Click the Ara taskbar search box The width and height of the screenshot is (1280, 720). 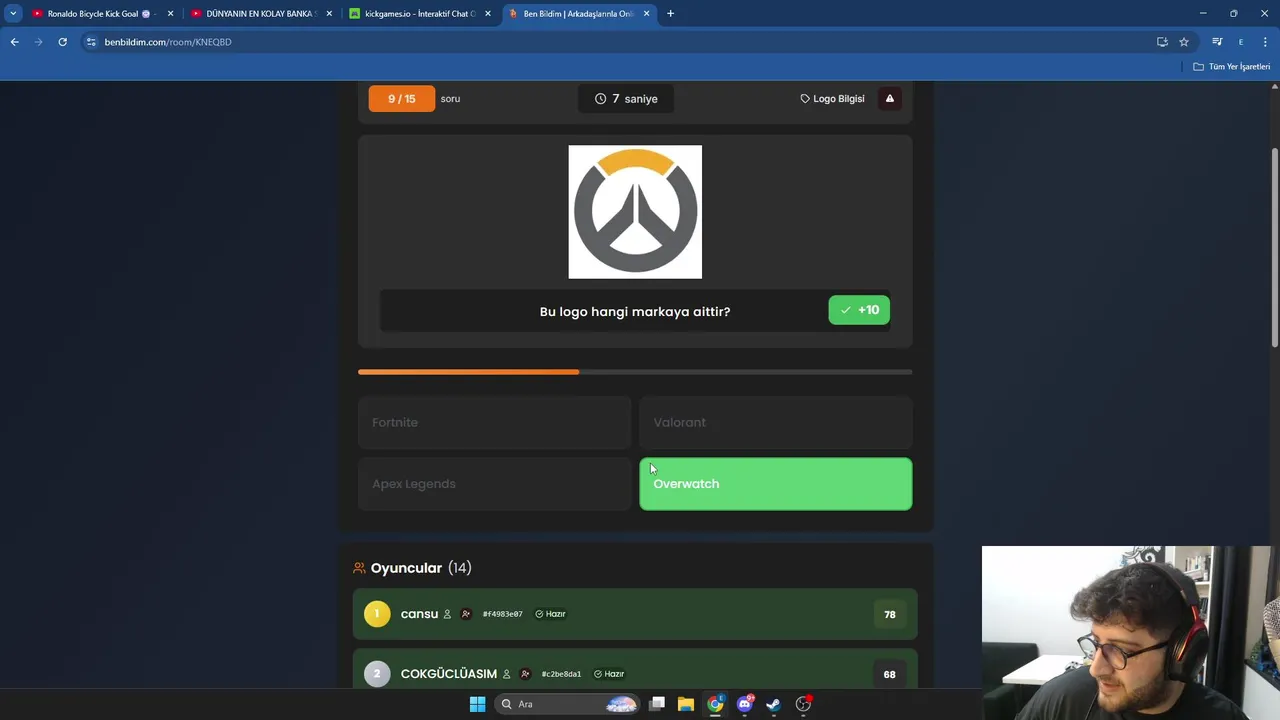pos(568,704)
